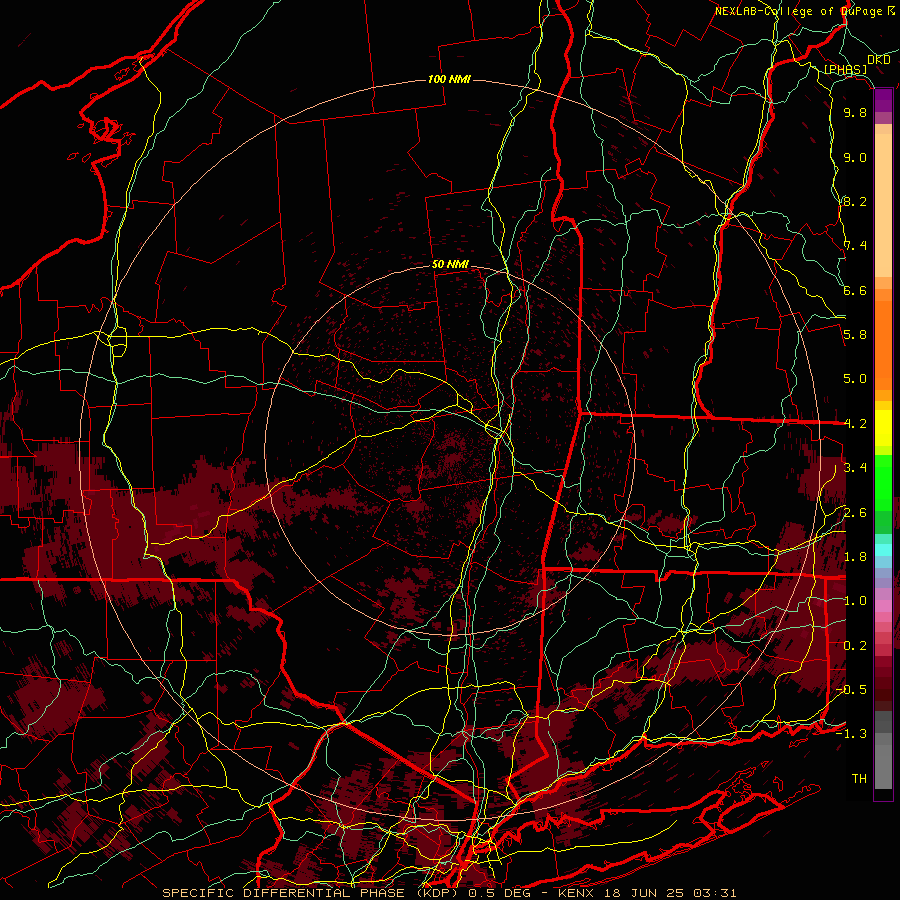This screenshot has width=900, height=900.
Task: Click the 2.6 legend value
Action: coord(855,513)
